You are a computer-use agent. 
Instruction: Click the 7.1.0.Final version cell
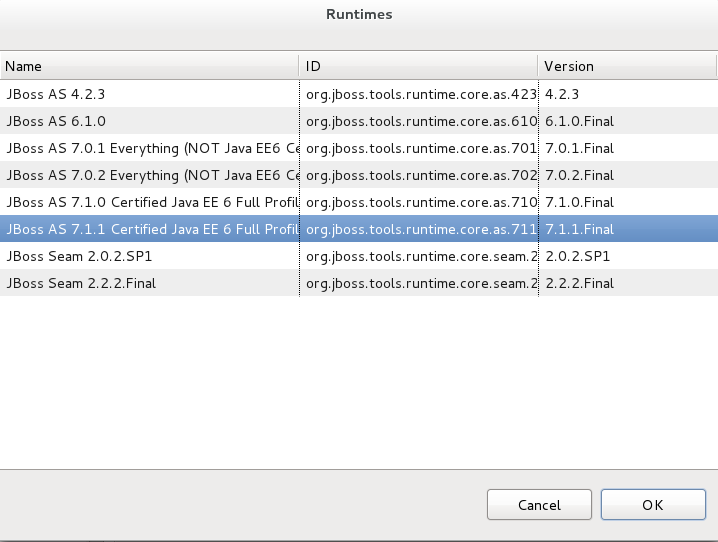[x=579, y=202]
